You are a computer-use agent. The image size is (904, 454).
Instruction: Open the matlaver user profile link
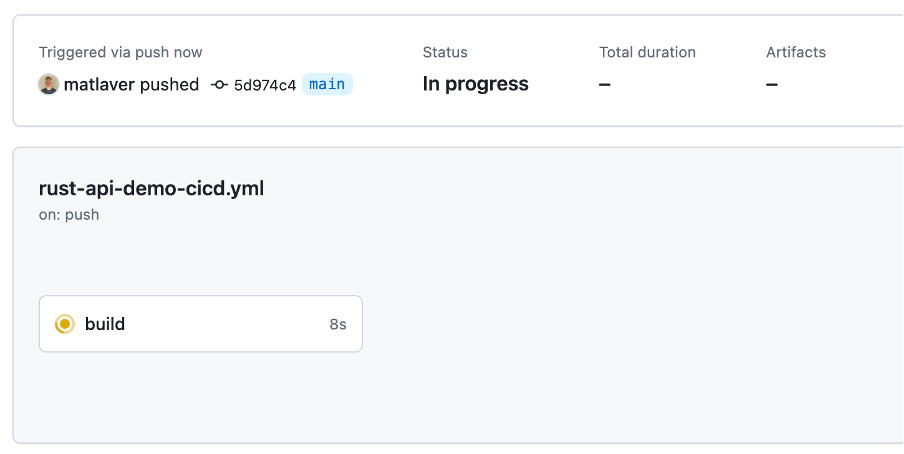point(99,84)
